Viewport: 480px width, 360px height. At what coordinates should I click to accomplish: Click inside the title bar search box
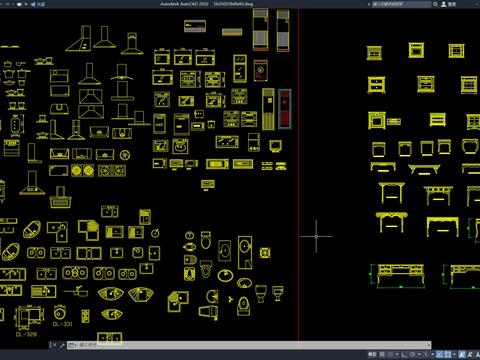(x=401, y=4)
